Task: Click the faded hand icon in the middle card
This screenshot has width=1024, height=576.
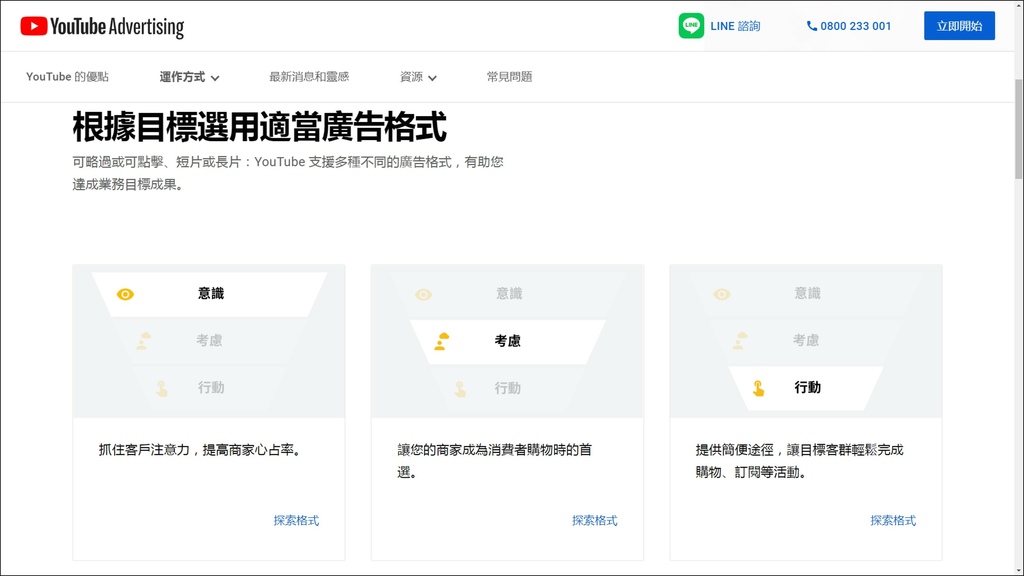Action: (x=460, y=389)
